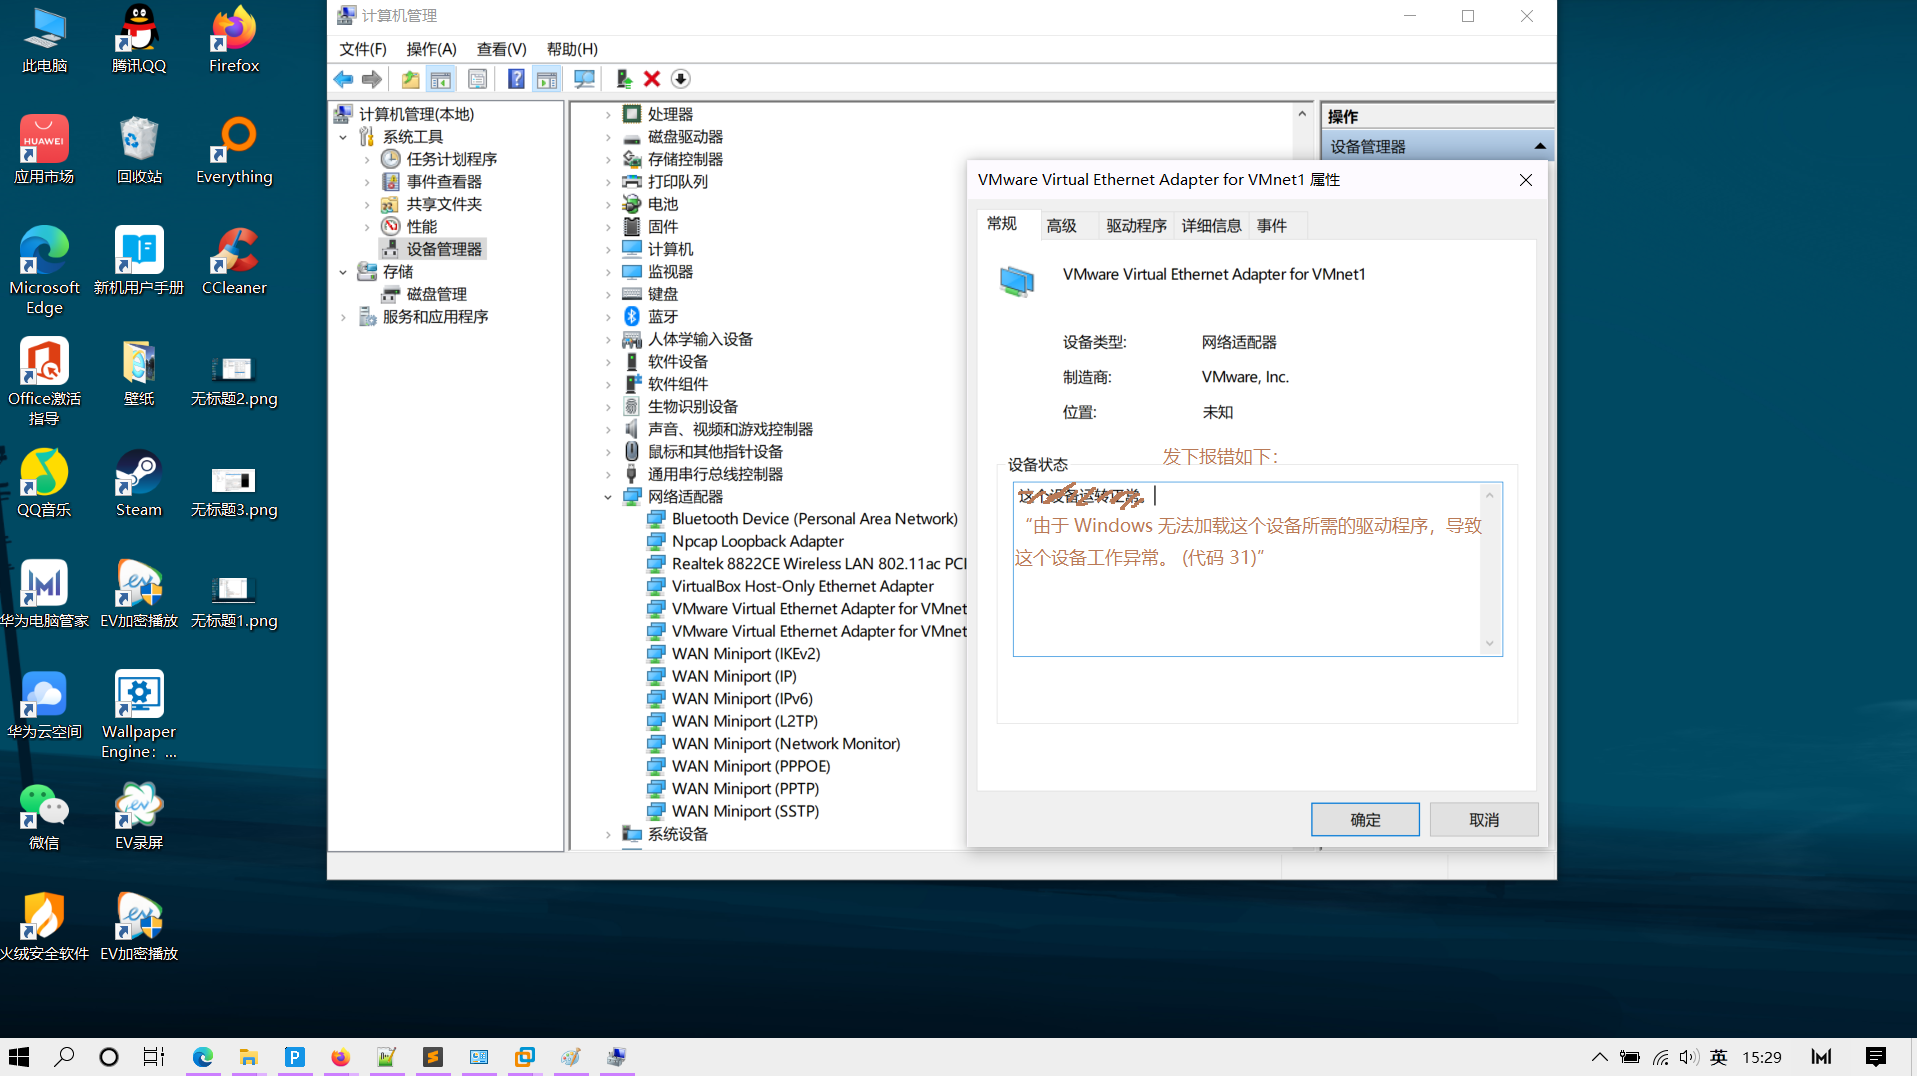Open the 查看(V) menu
This screenshot has height=1076, width=1917.
[501, 49]
